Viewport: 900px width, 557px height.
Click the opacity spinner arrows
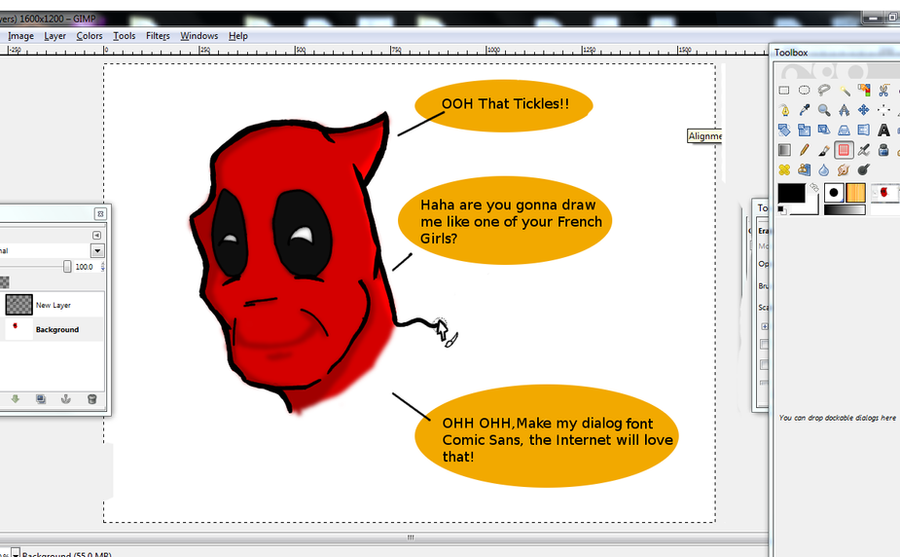tap(103, 267)
